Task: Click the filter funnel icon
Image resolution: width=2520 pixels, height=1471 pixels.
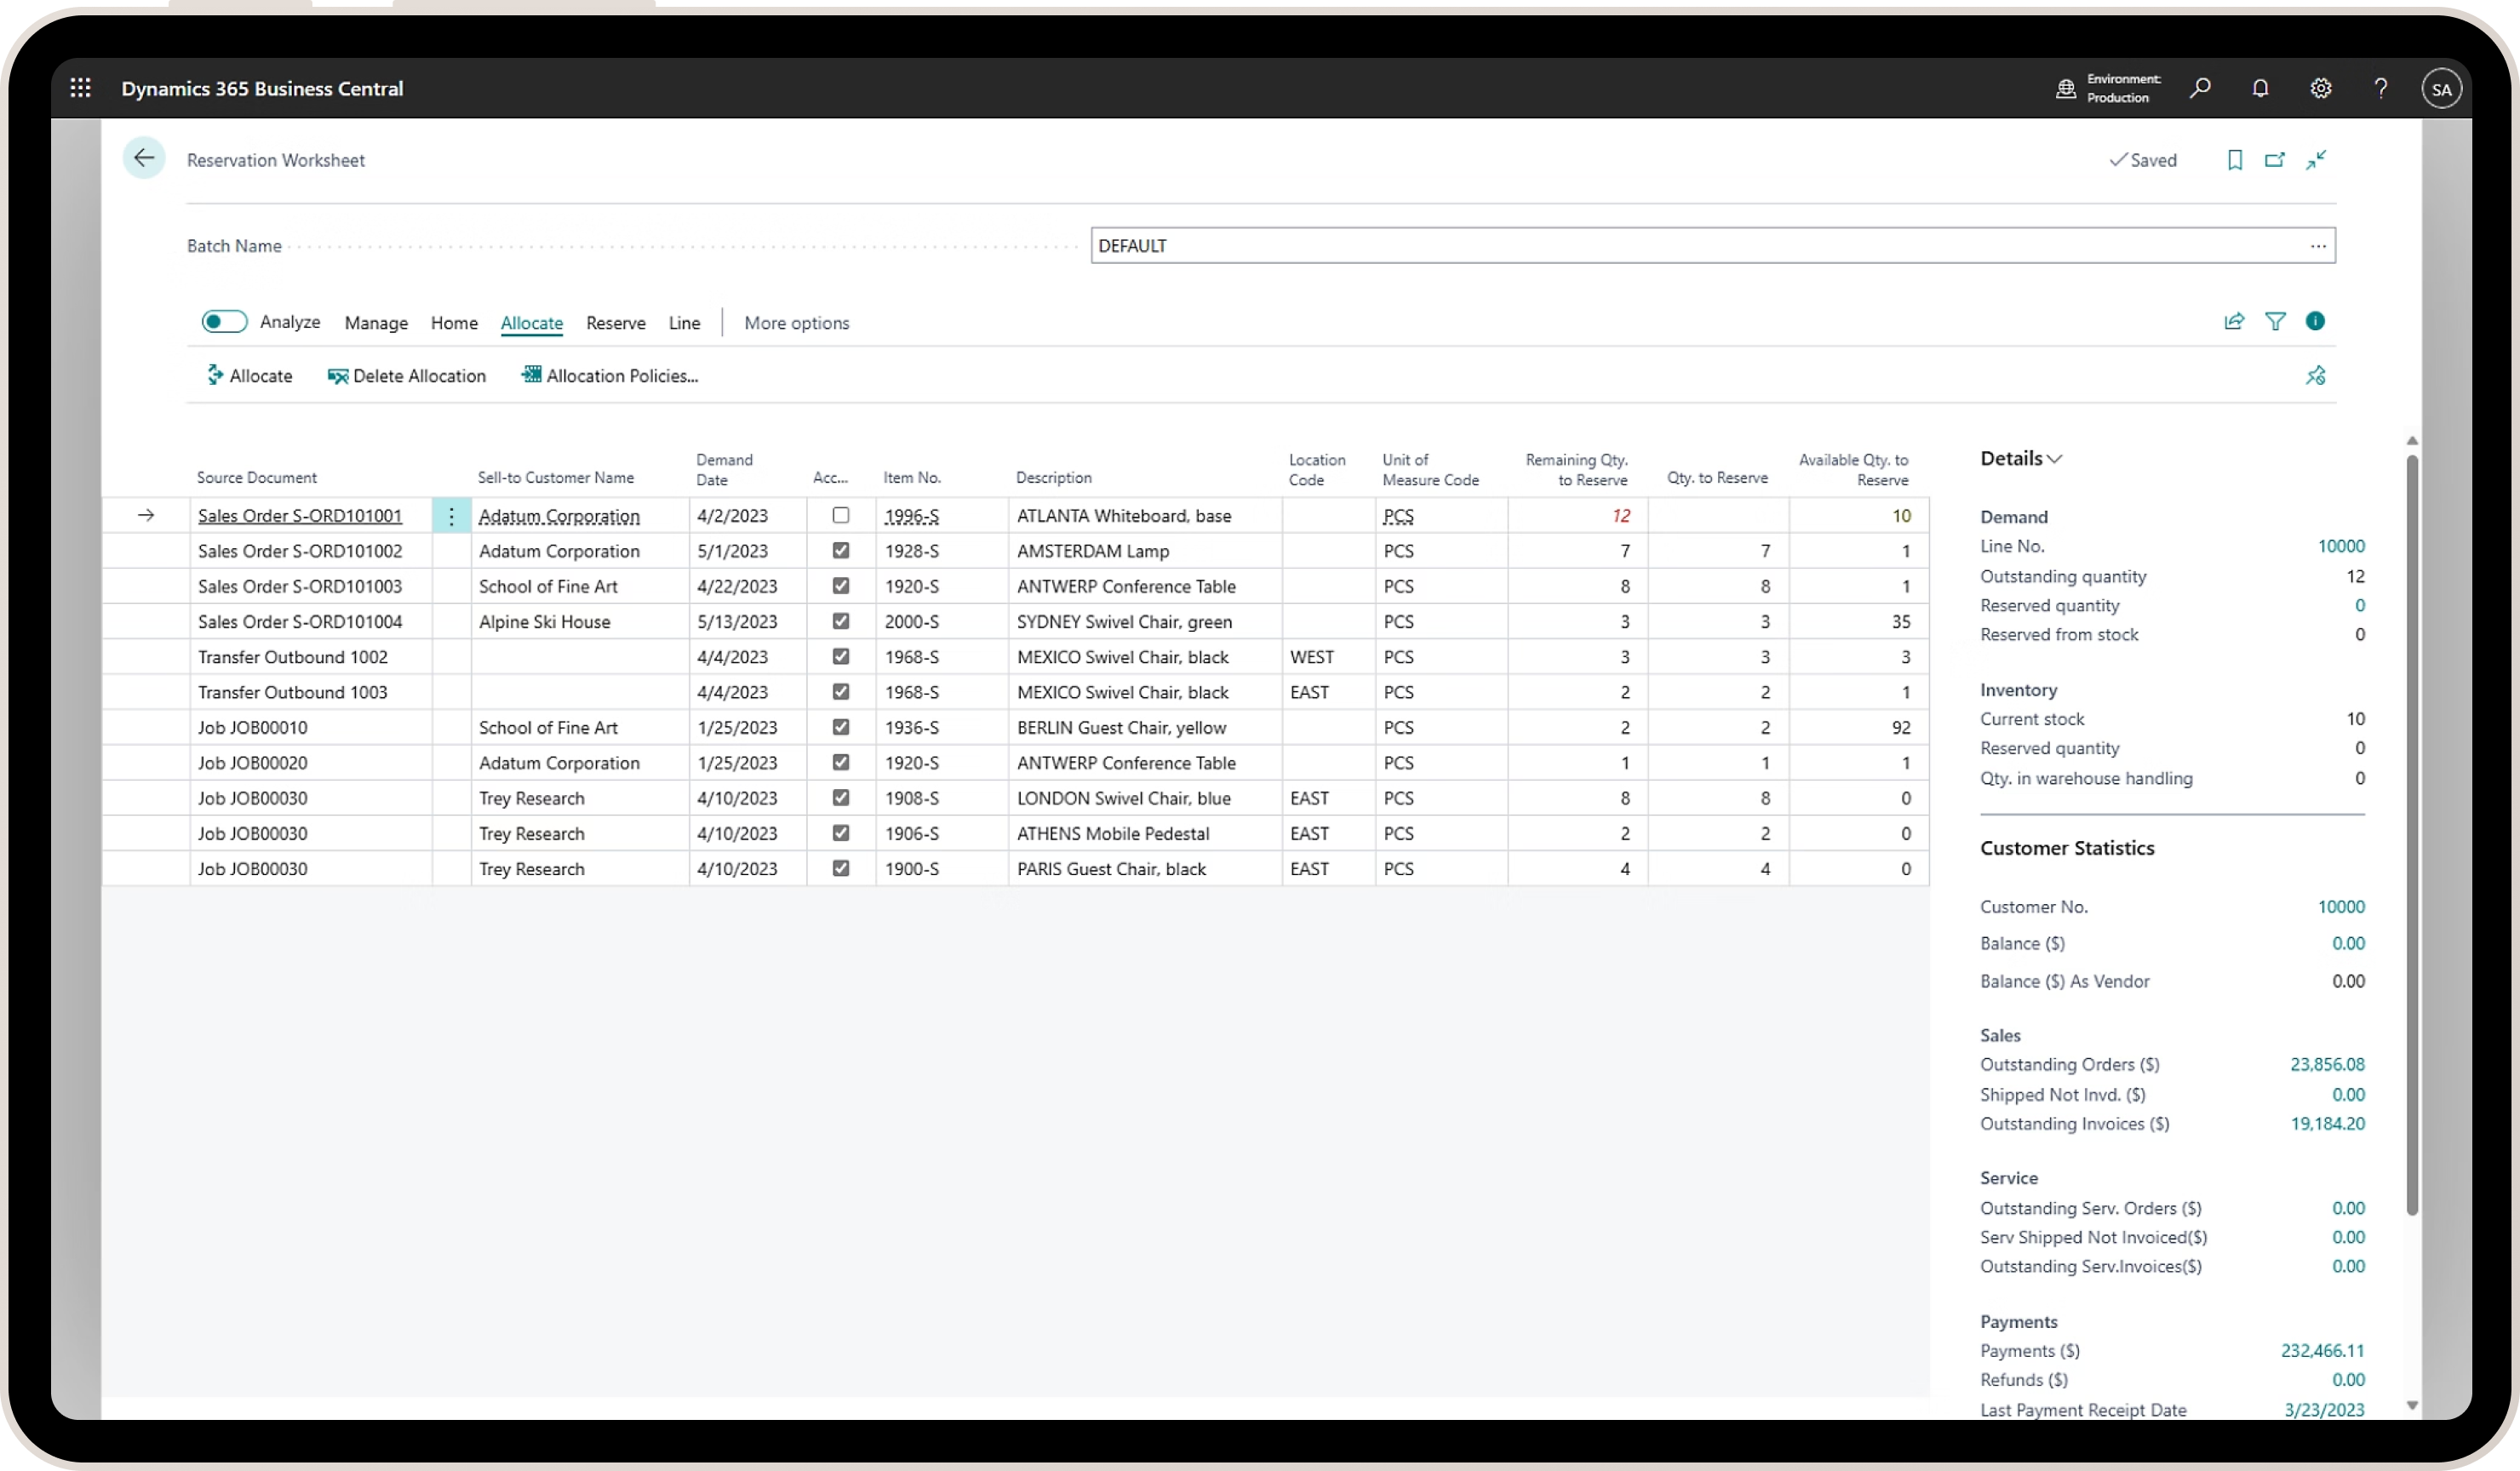Action: (2275, 321)
